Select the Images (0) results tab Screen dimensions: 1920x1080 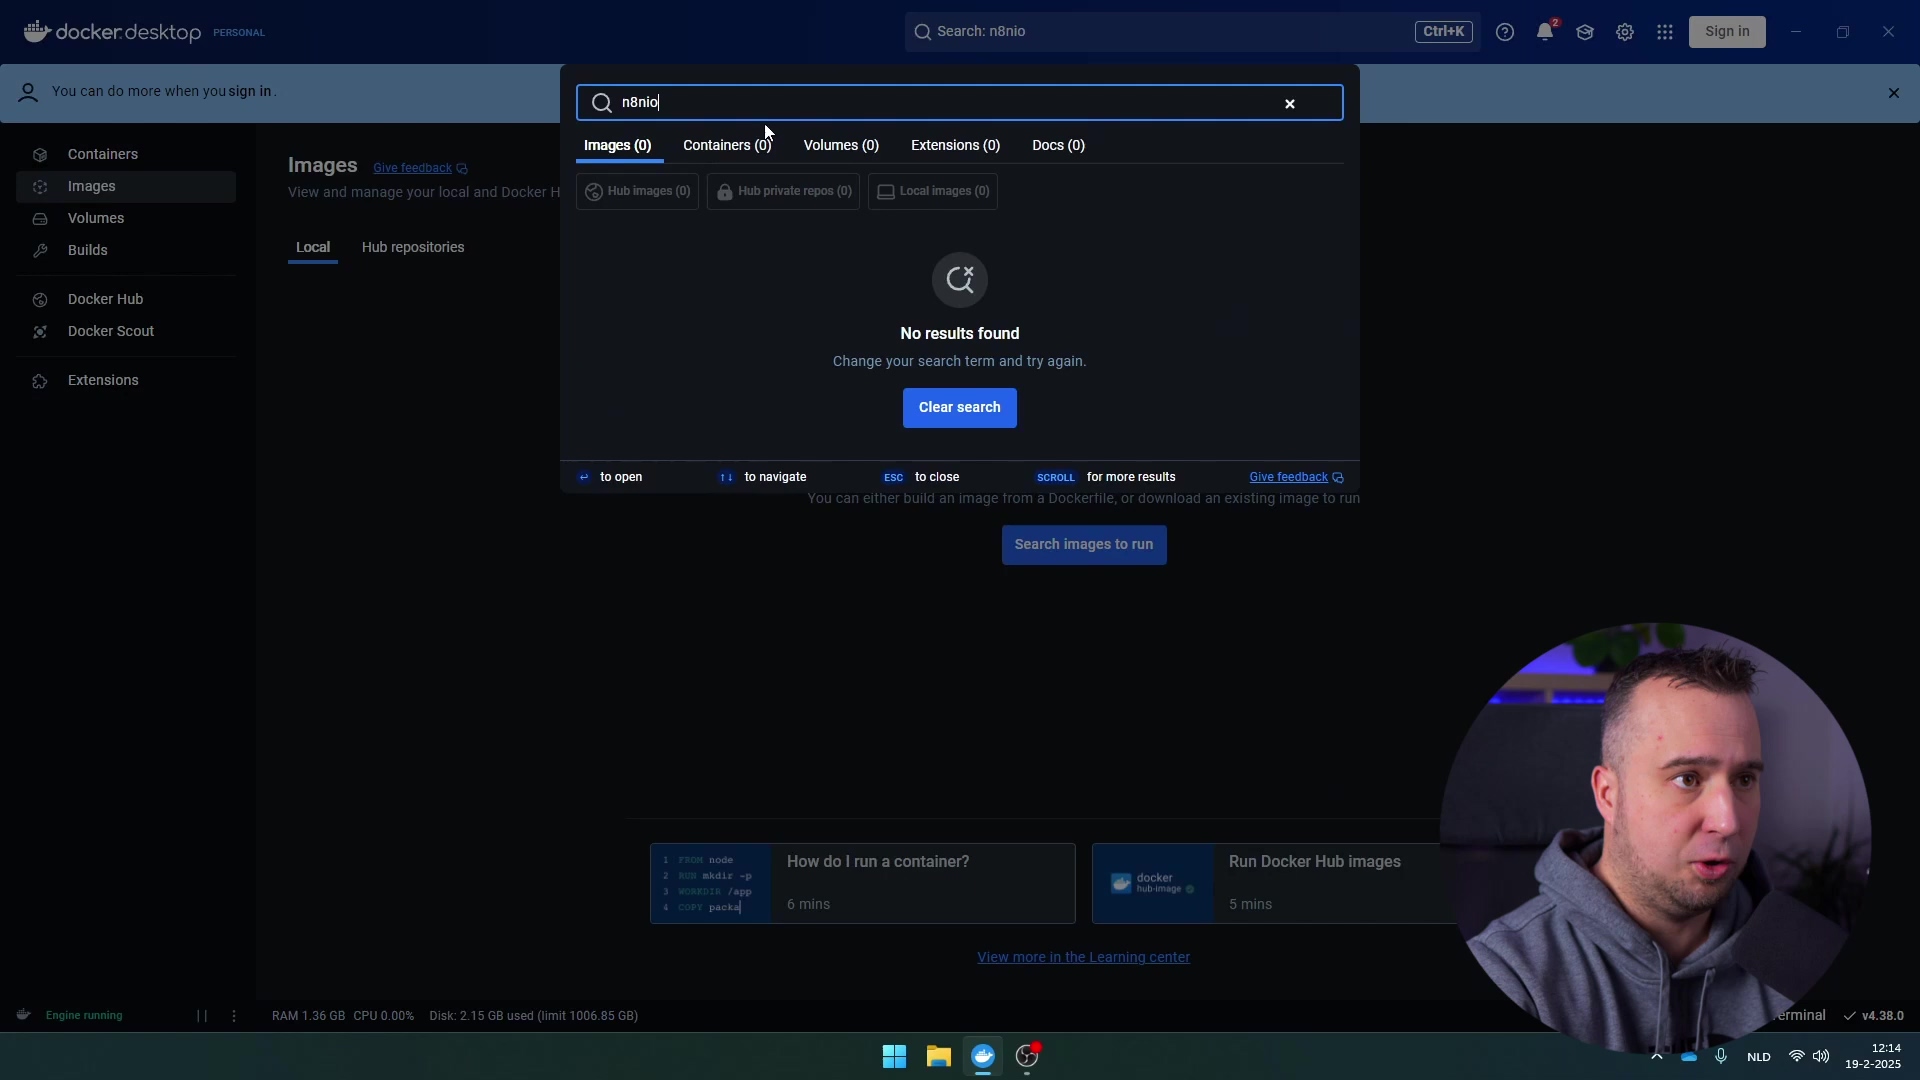[x=618, y=146]
